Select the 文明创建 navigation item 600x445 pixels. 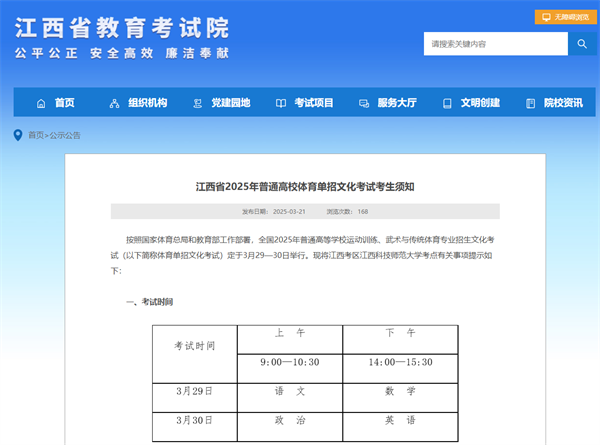click(x=480, y=103)
